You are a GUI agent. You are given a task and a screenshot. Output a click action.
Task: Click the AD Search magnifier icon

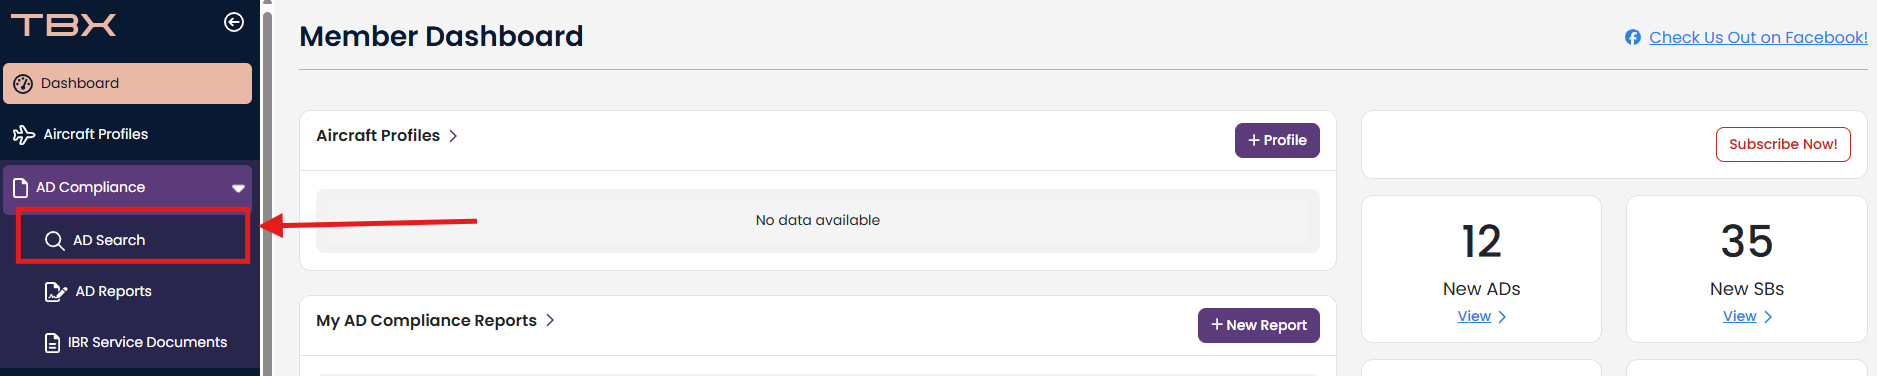55,240
